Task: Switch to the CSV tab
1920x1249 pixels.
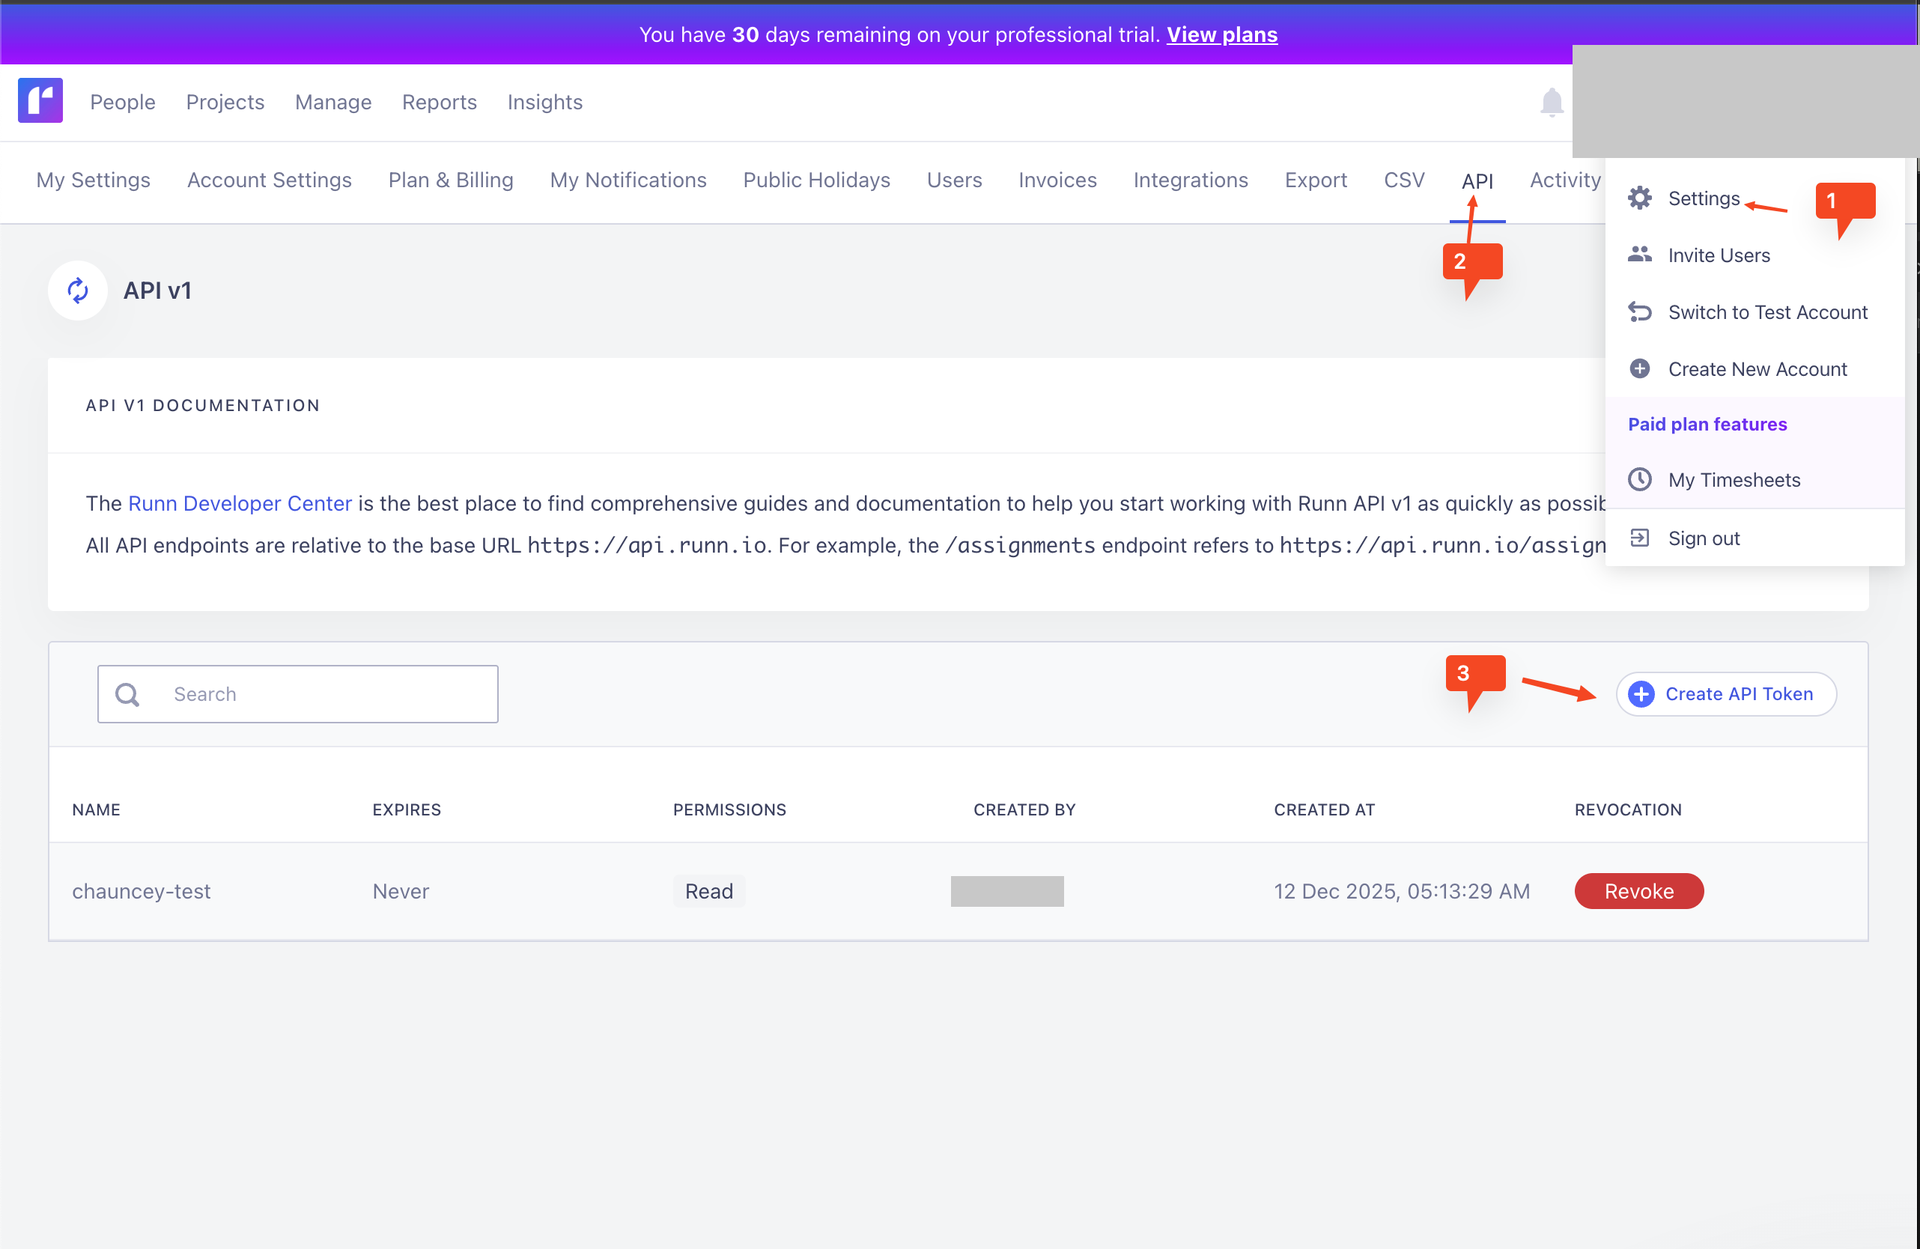Action: [x=1404, y=180]
